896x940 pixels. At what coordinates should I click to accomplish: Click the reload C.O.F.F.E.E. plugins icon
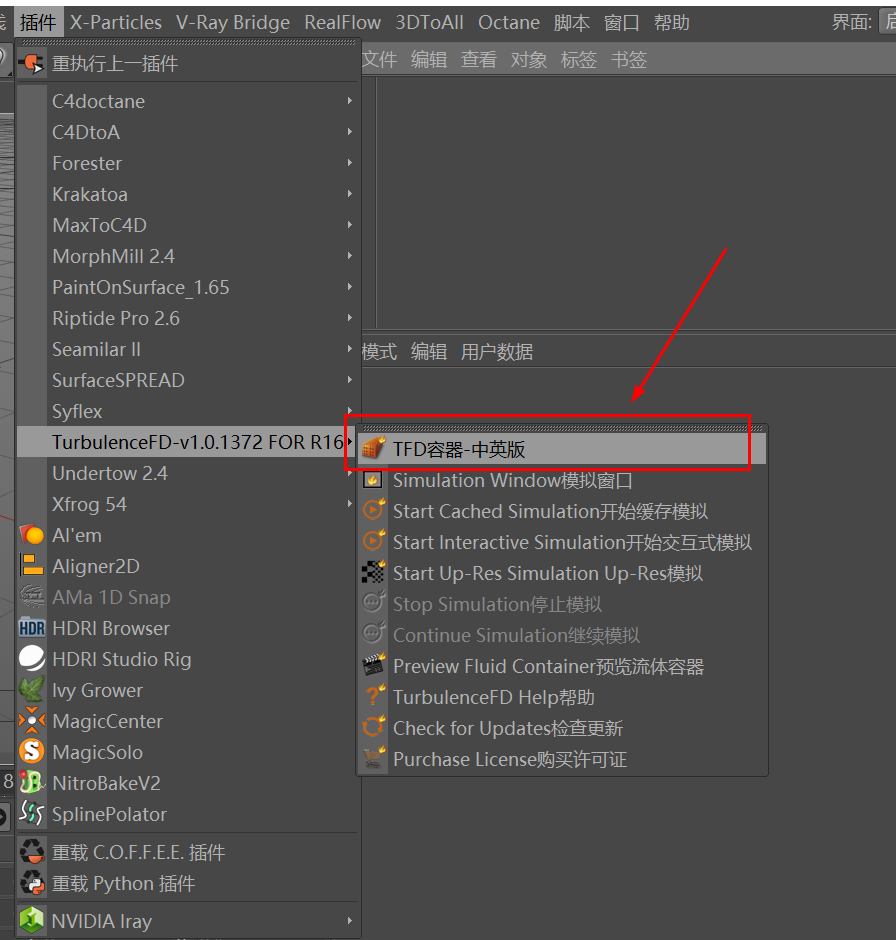pyautogui.click(x=32, y=852)
